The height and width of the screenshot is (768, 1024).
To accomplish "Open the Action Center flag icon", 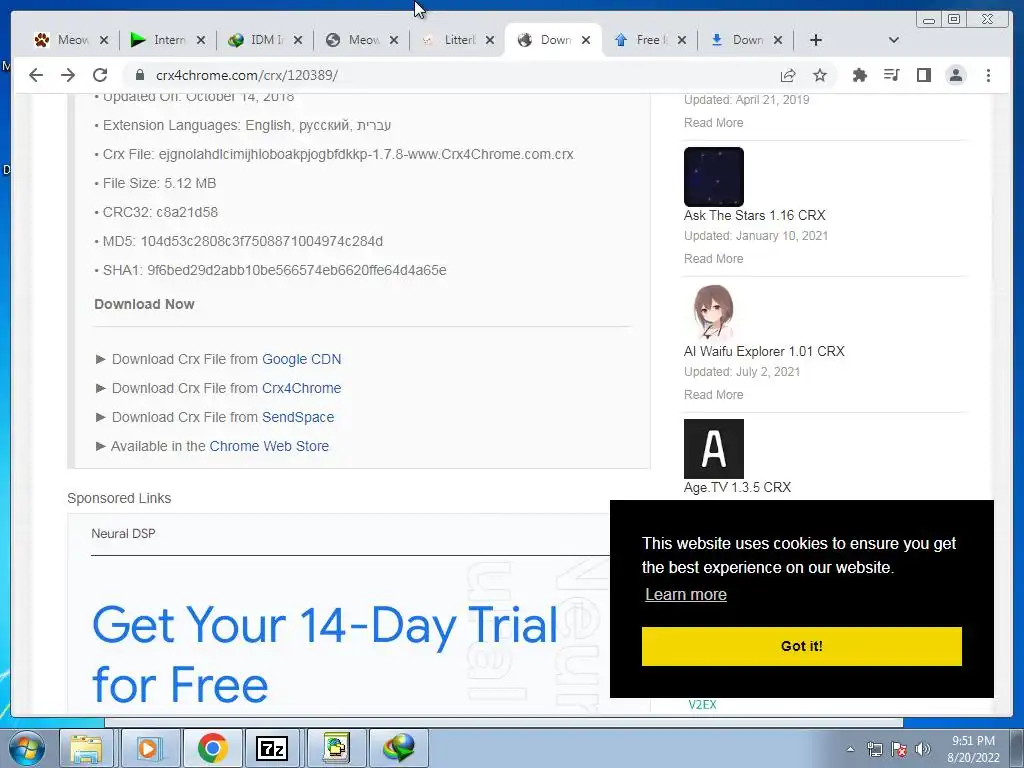I will point(899,749).
